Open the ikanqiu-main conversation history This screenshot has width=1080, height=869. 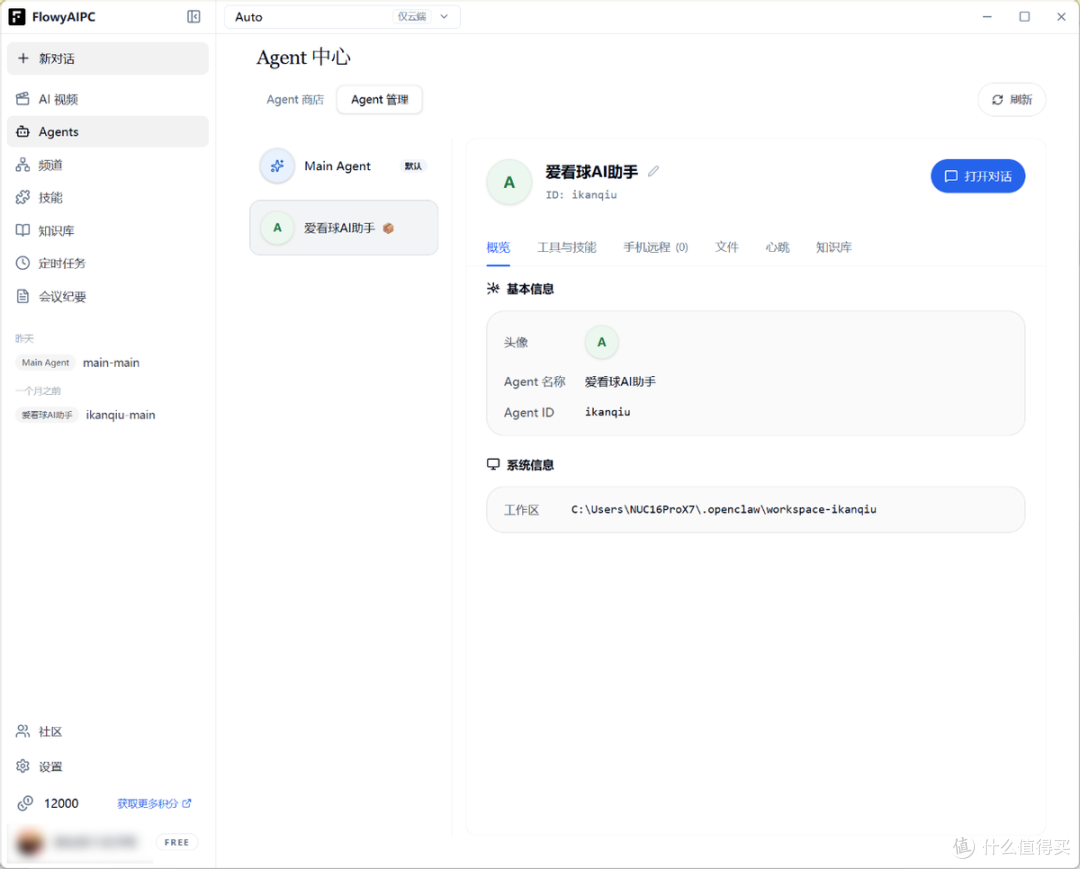(x=121, y=415)
